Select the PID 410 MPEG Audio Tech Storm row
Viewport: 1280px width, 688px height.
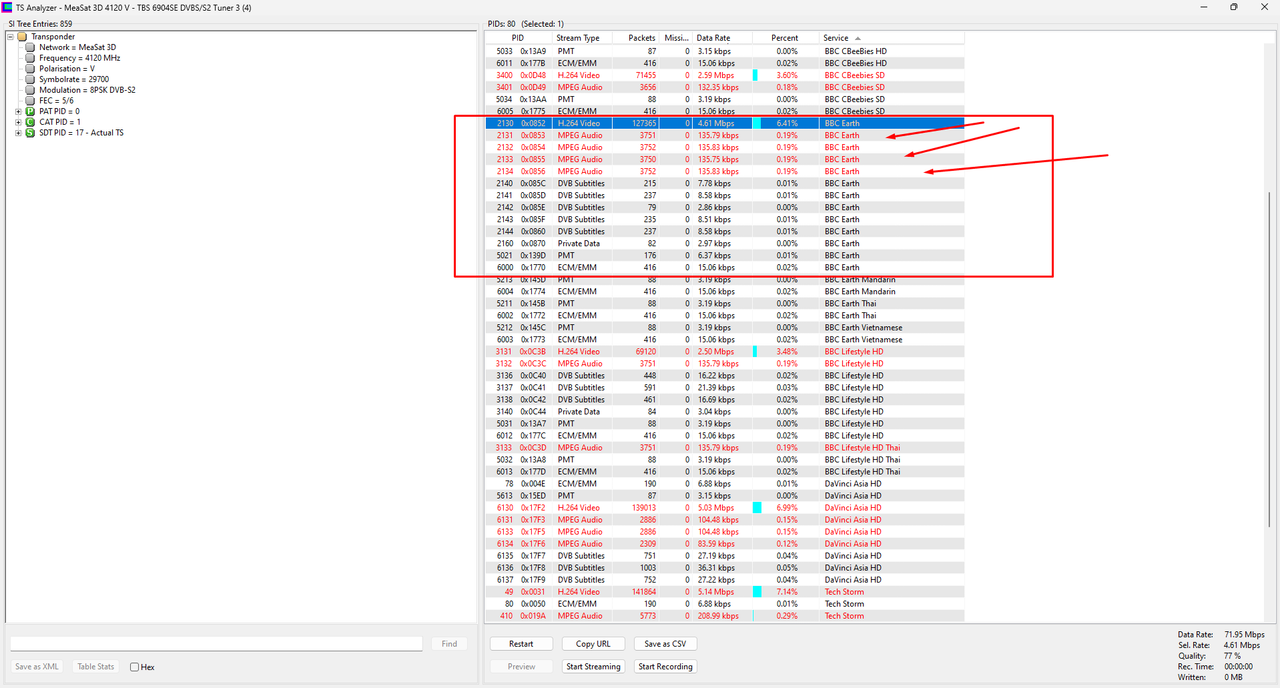point(726,616)
